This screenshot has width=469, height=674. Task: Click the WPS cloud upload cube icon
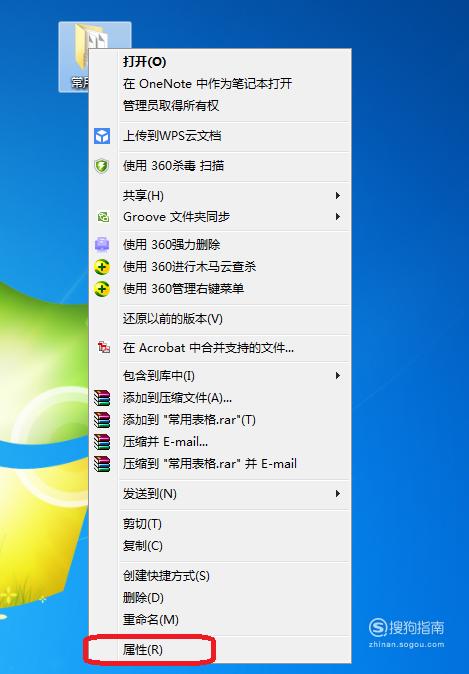point(102,136)
